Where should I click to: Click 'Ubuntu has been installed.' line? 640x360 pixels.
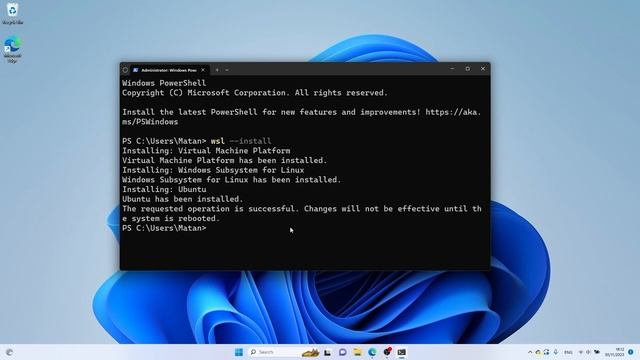(182, 199)
